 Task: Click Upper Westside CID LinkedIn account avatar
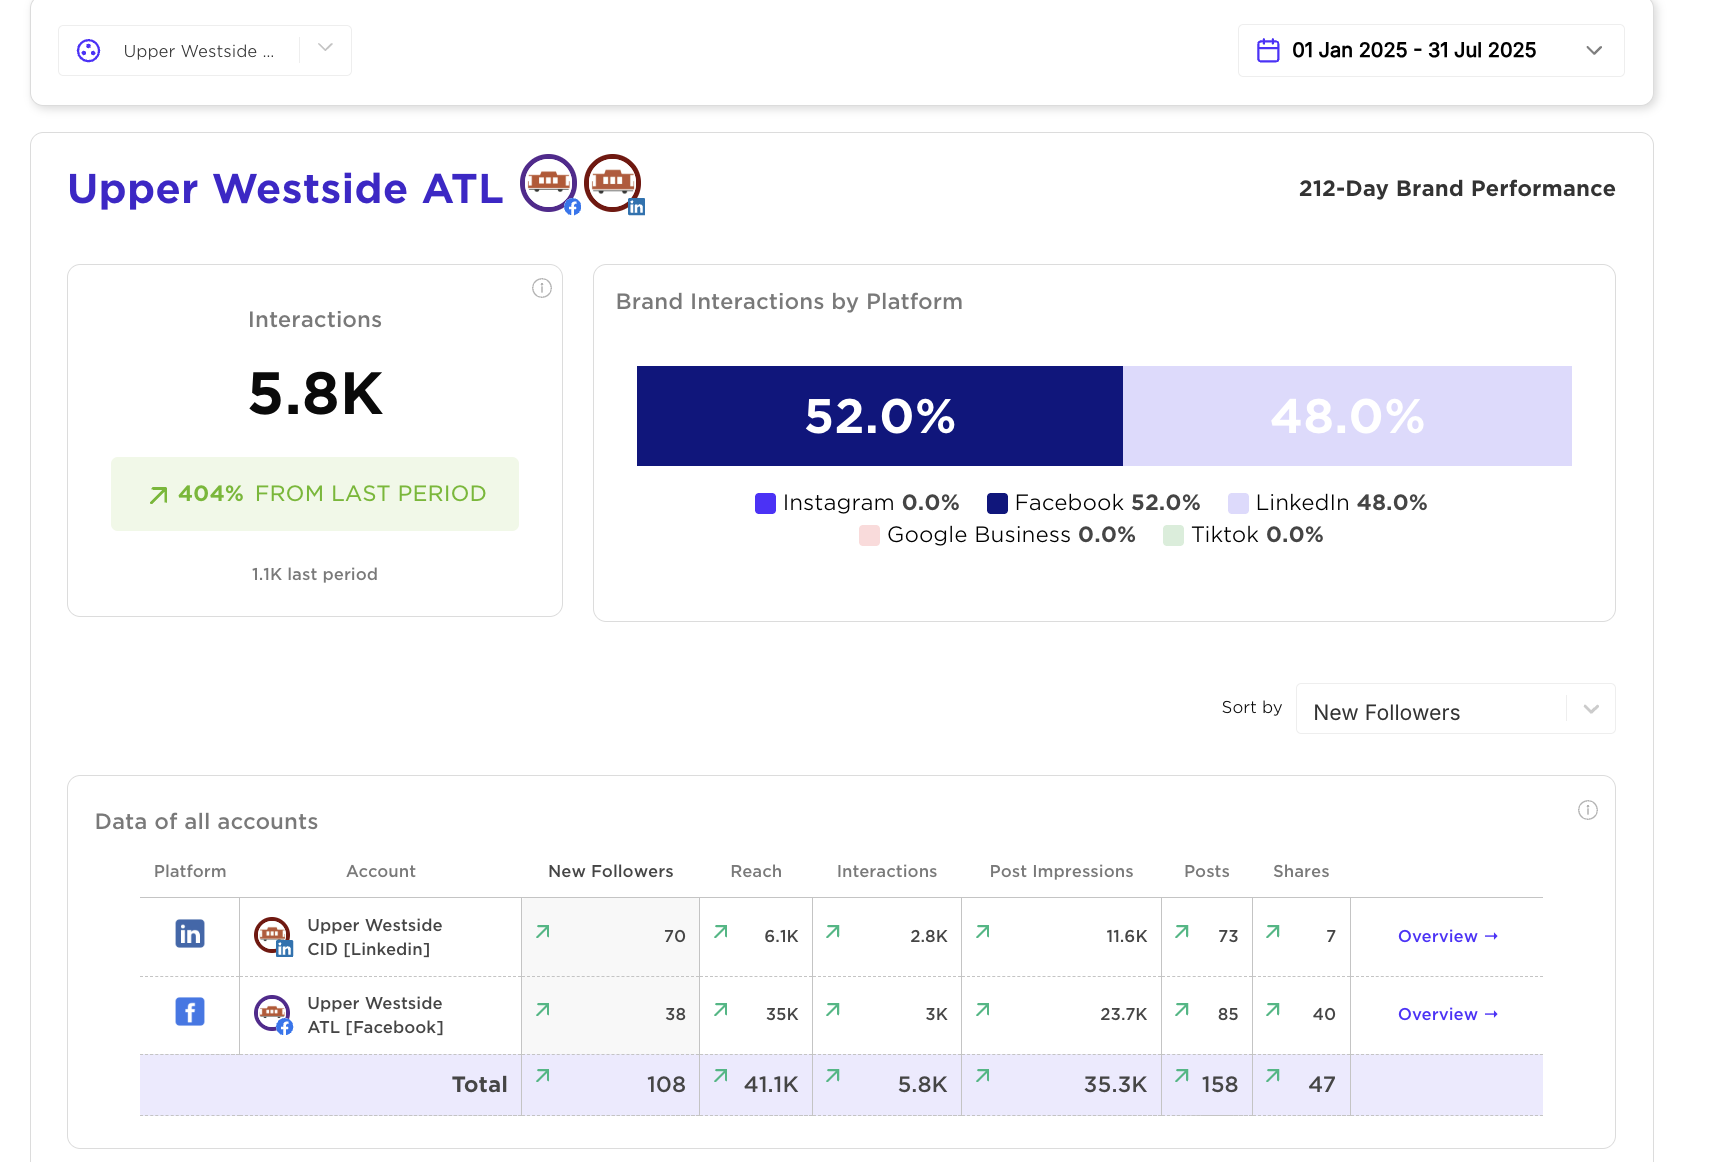pos(272,936)
